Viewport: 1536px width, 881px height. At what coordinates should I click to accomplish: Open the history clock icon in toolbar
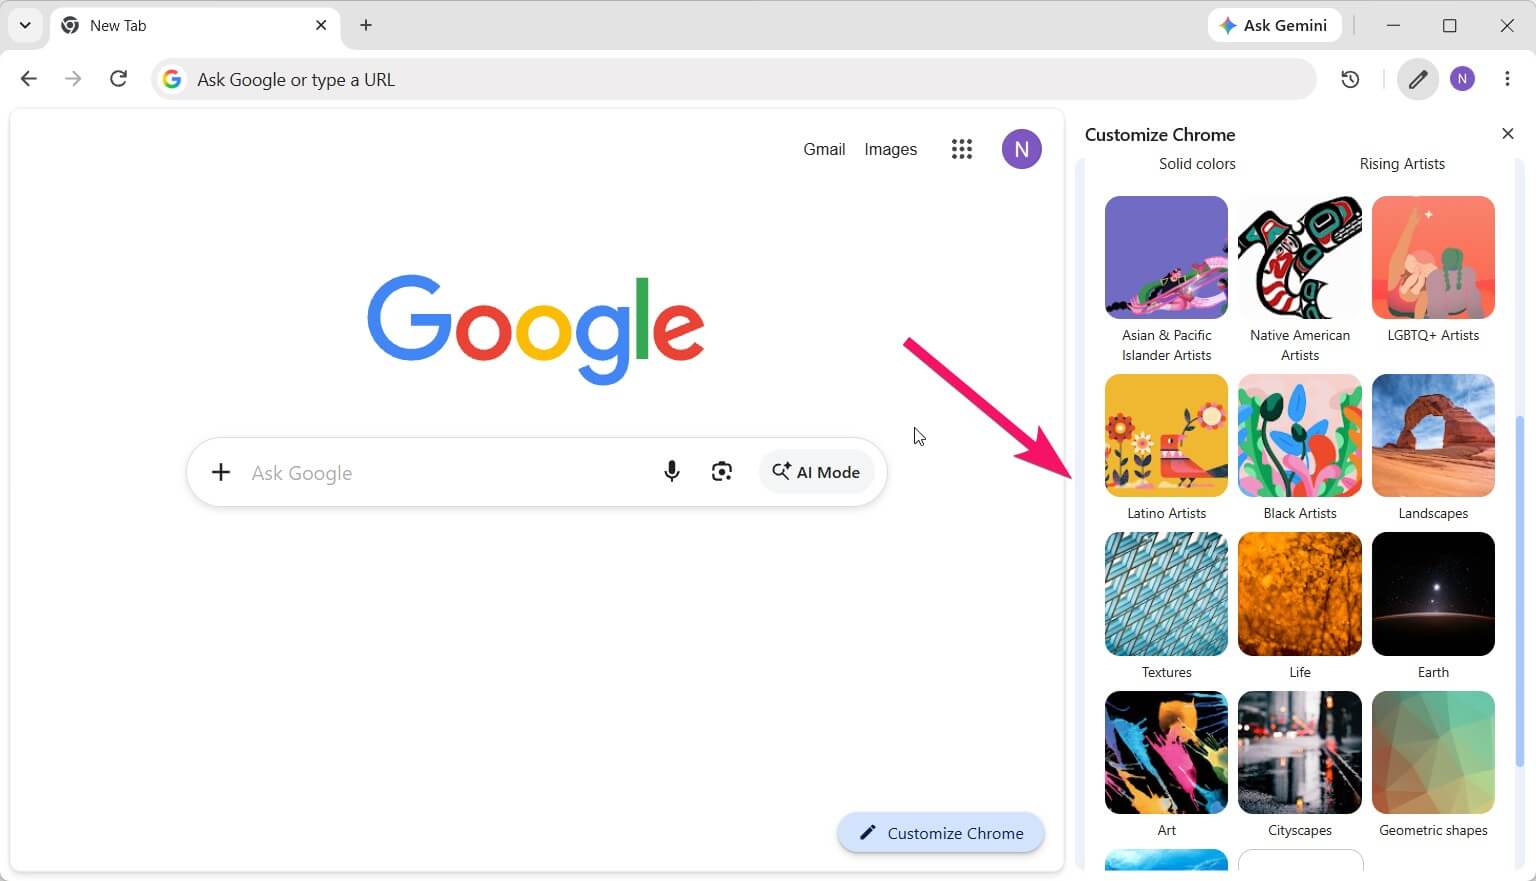1350,79
